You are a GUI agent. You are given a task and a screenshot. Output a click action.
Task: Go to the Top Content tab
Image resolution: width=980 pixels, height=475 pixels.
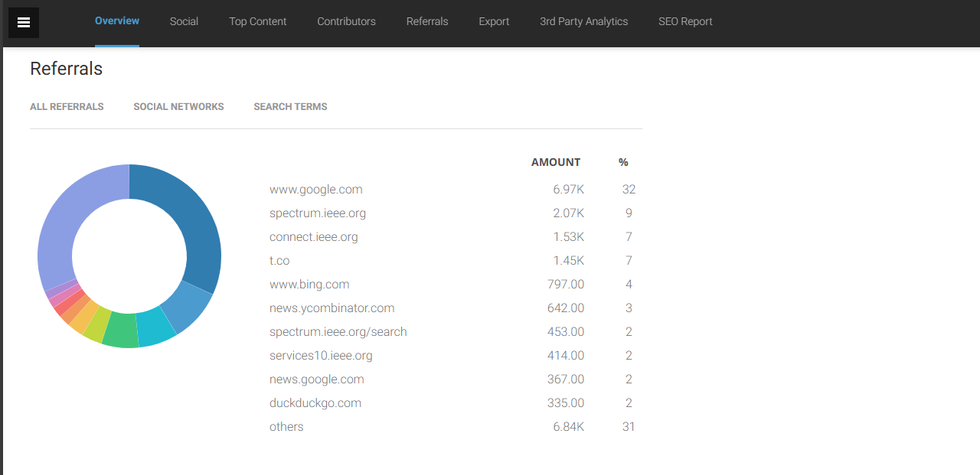[x=257, y=21]
